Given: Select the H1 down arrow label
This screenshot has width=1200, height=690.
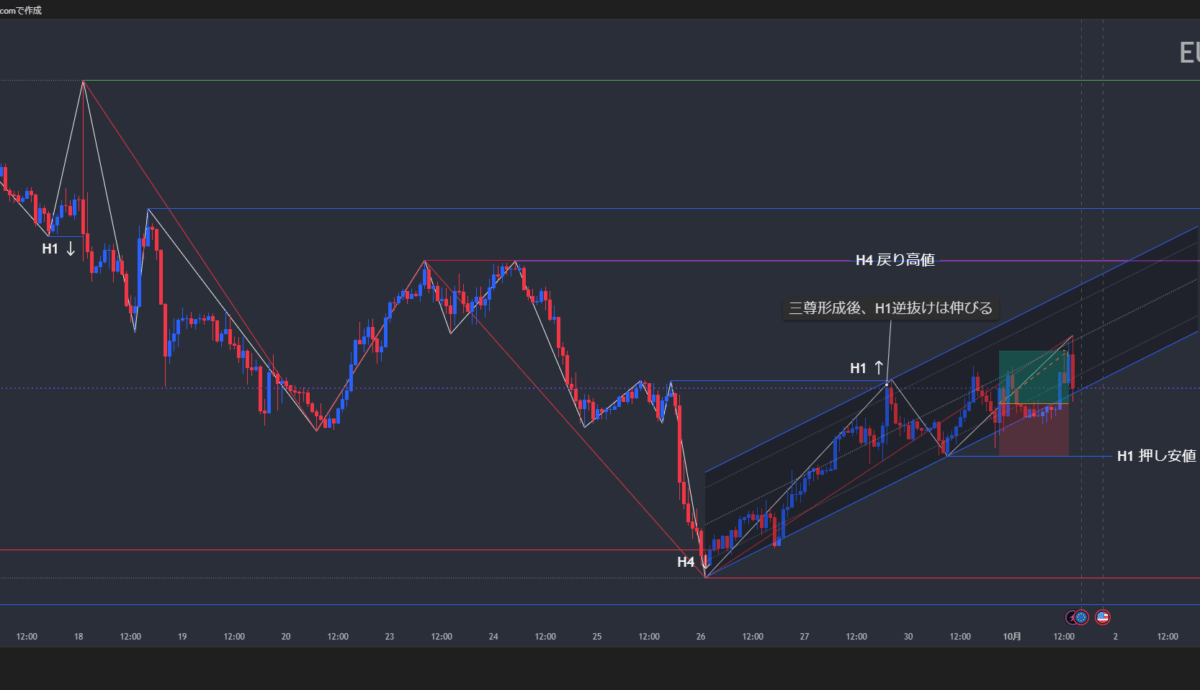Looking at the screenshot, I should click(59, 249).
